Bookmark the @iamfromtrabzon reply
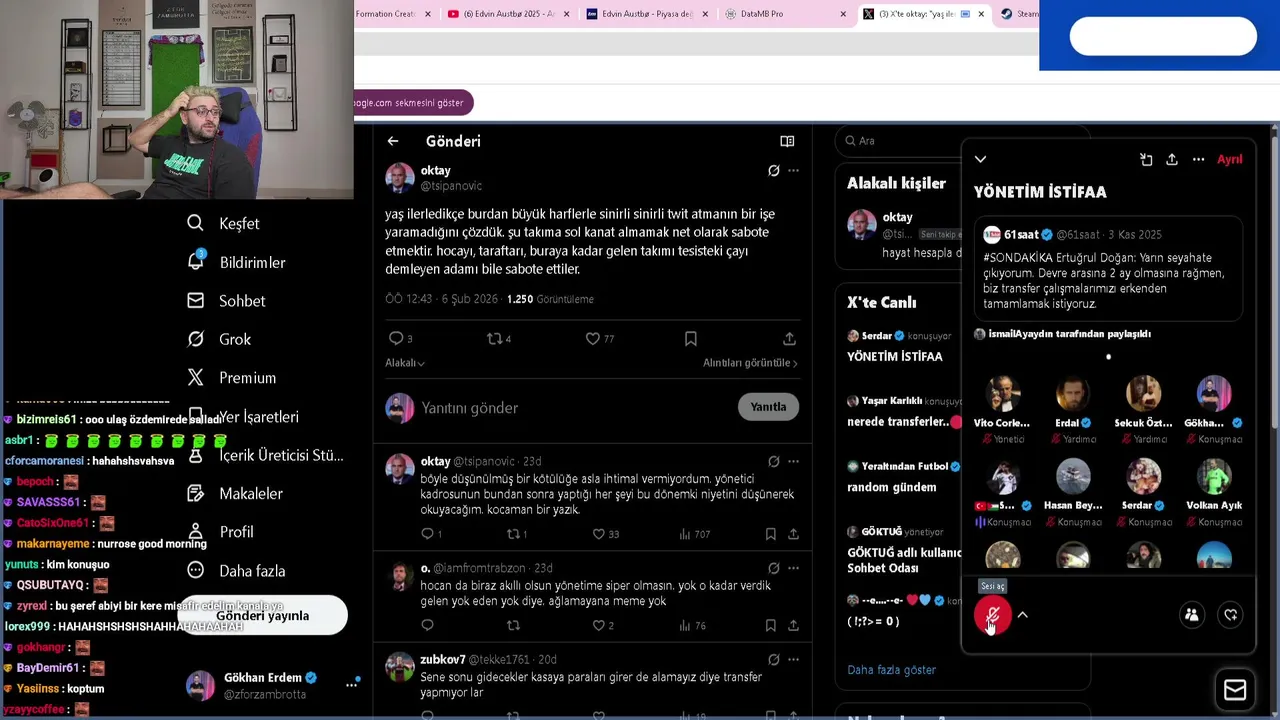This screenshot has height=720, width=1280. (770, 626)
